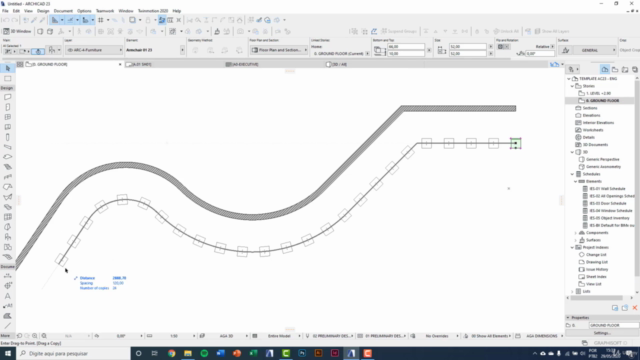Click the Windows Start button
Screen dimensions: 640x360
8,353
